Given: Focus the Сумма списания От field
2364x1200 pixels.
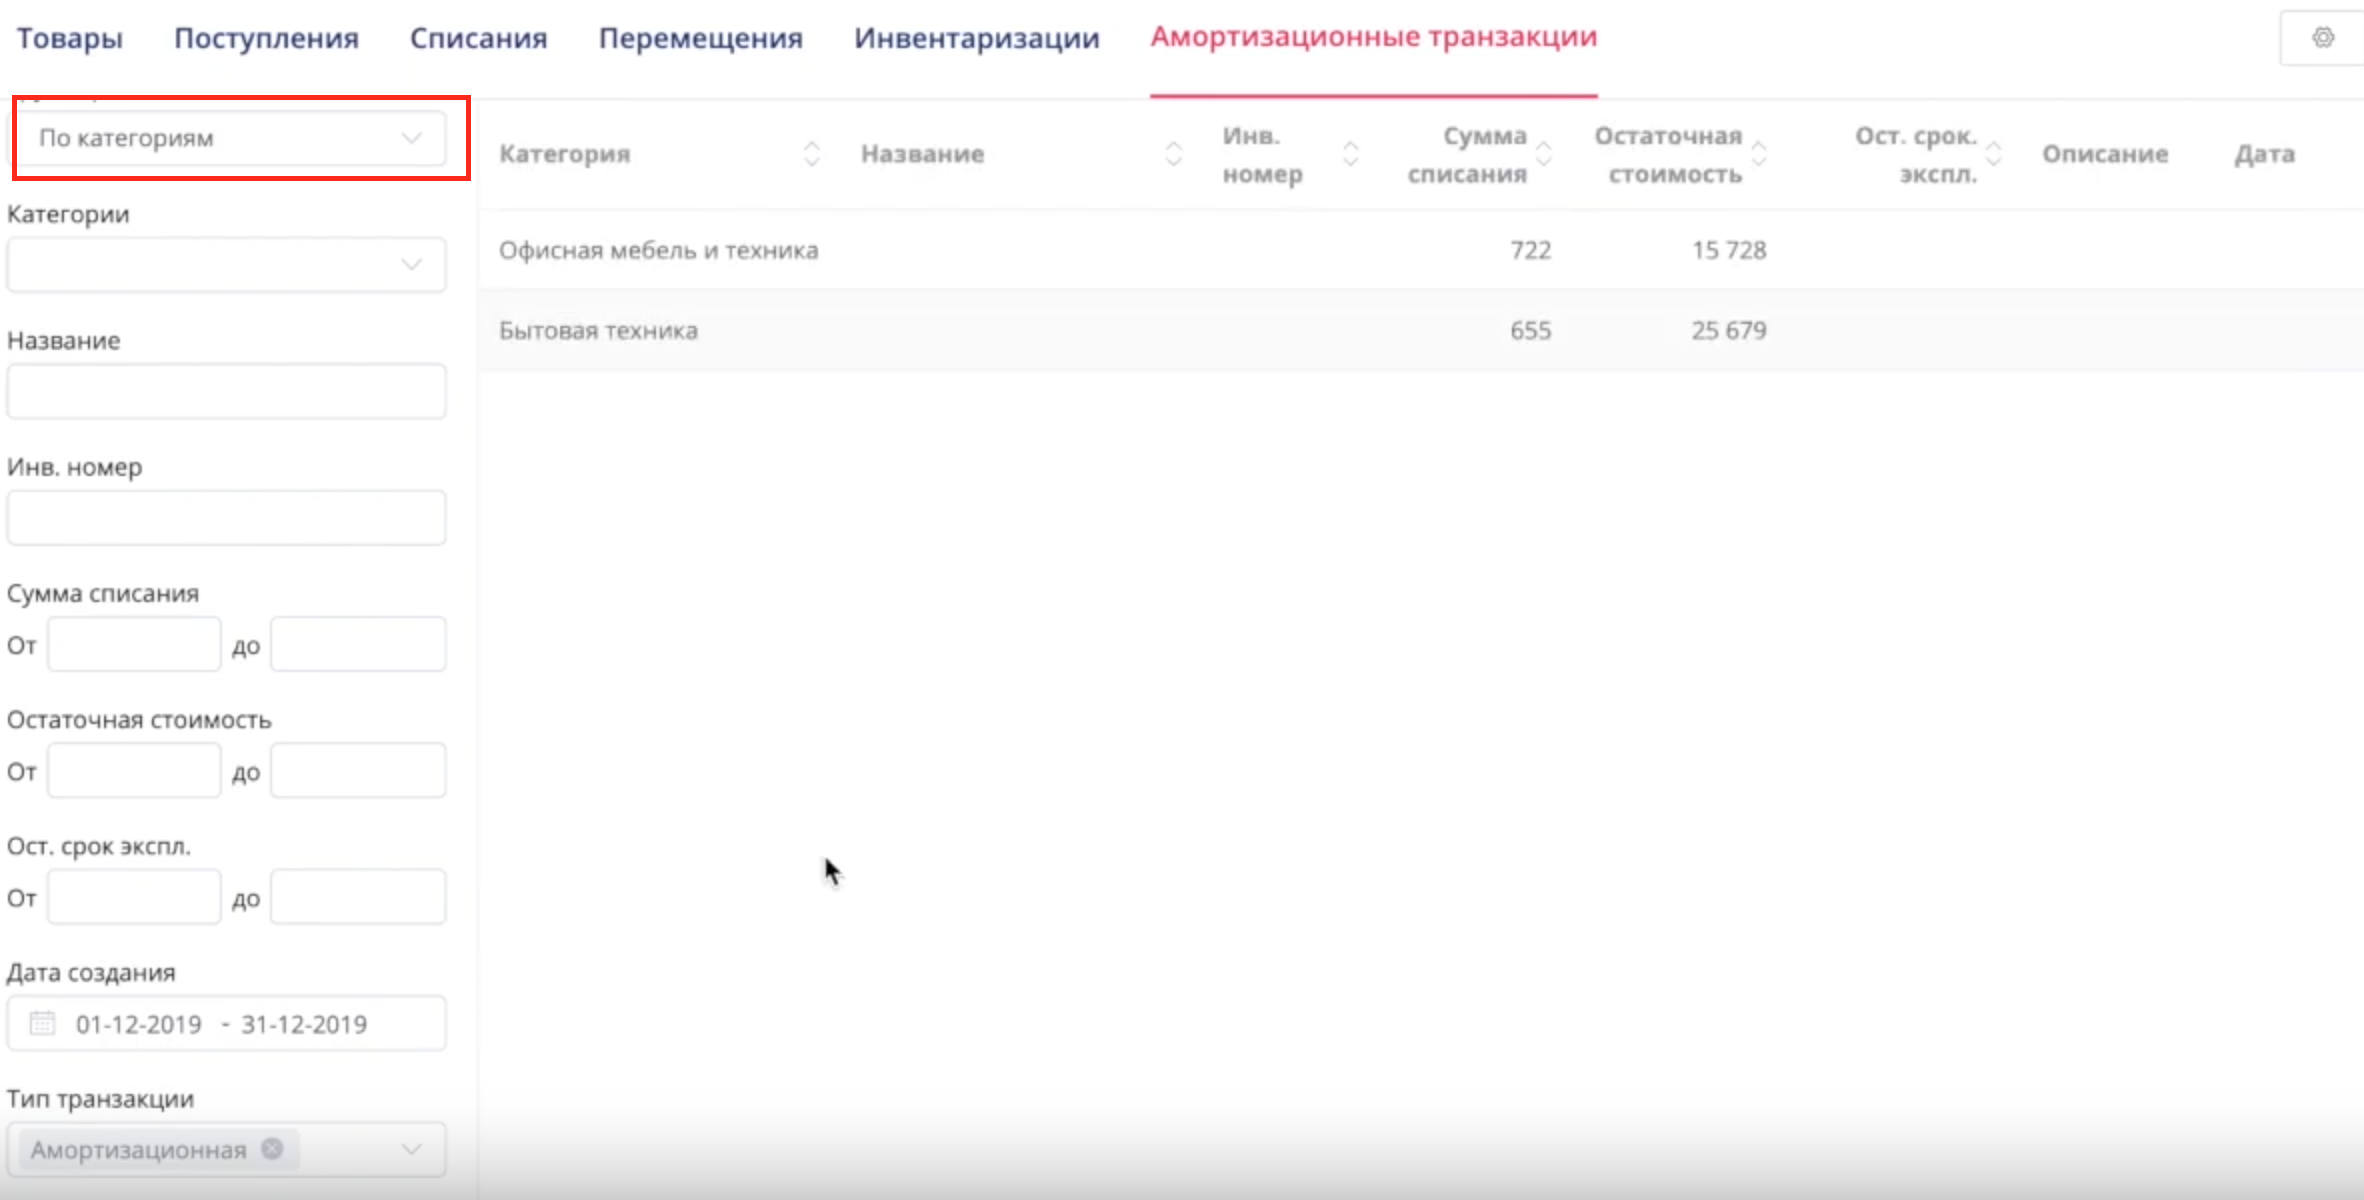Looking at the screenshot, I should click(x=134, y=644).
